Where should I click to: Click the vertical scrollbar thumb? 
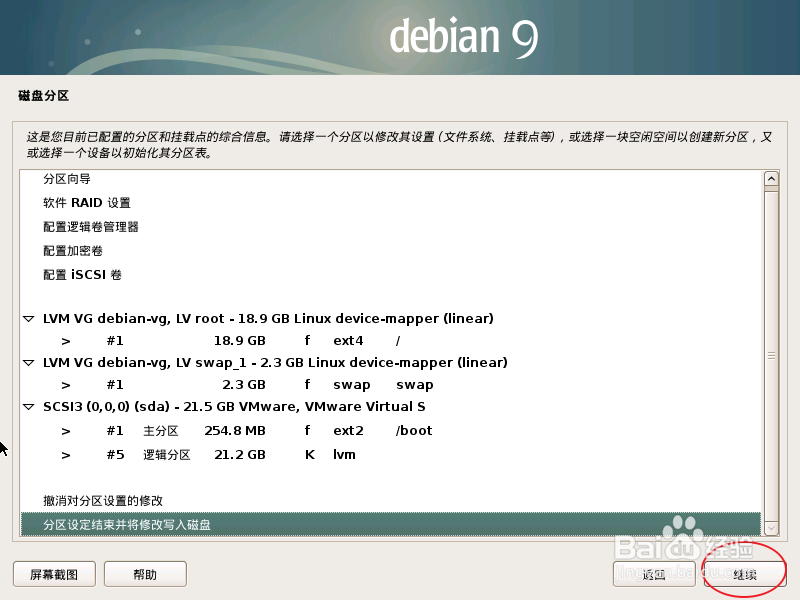click(x=771, y=355)
